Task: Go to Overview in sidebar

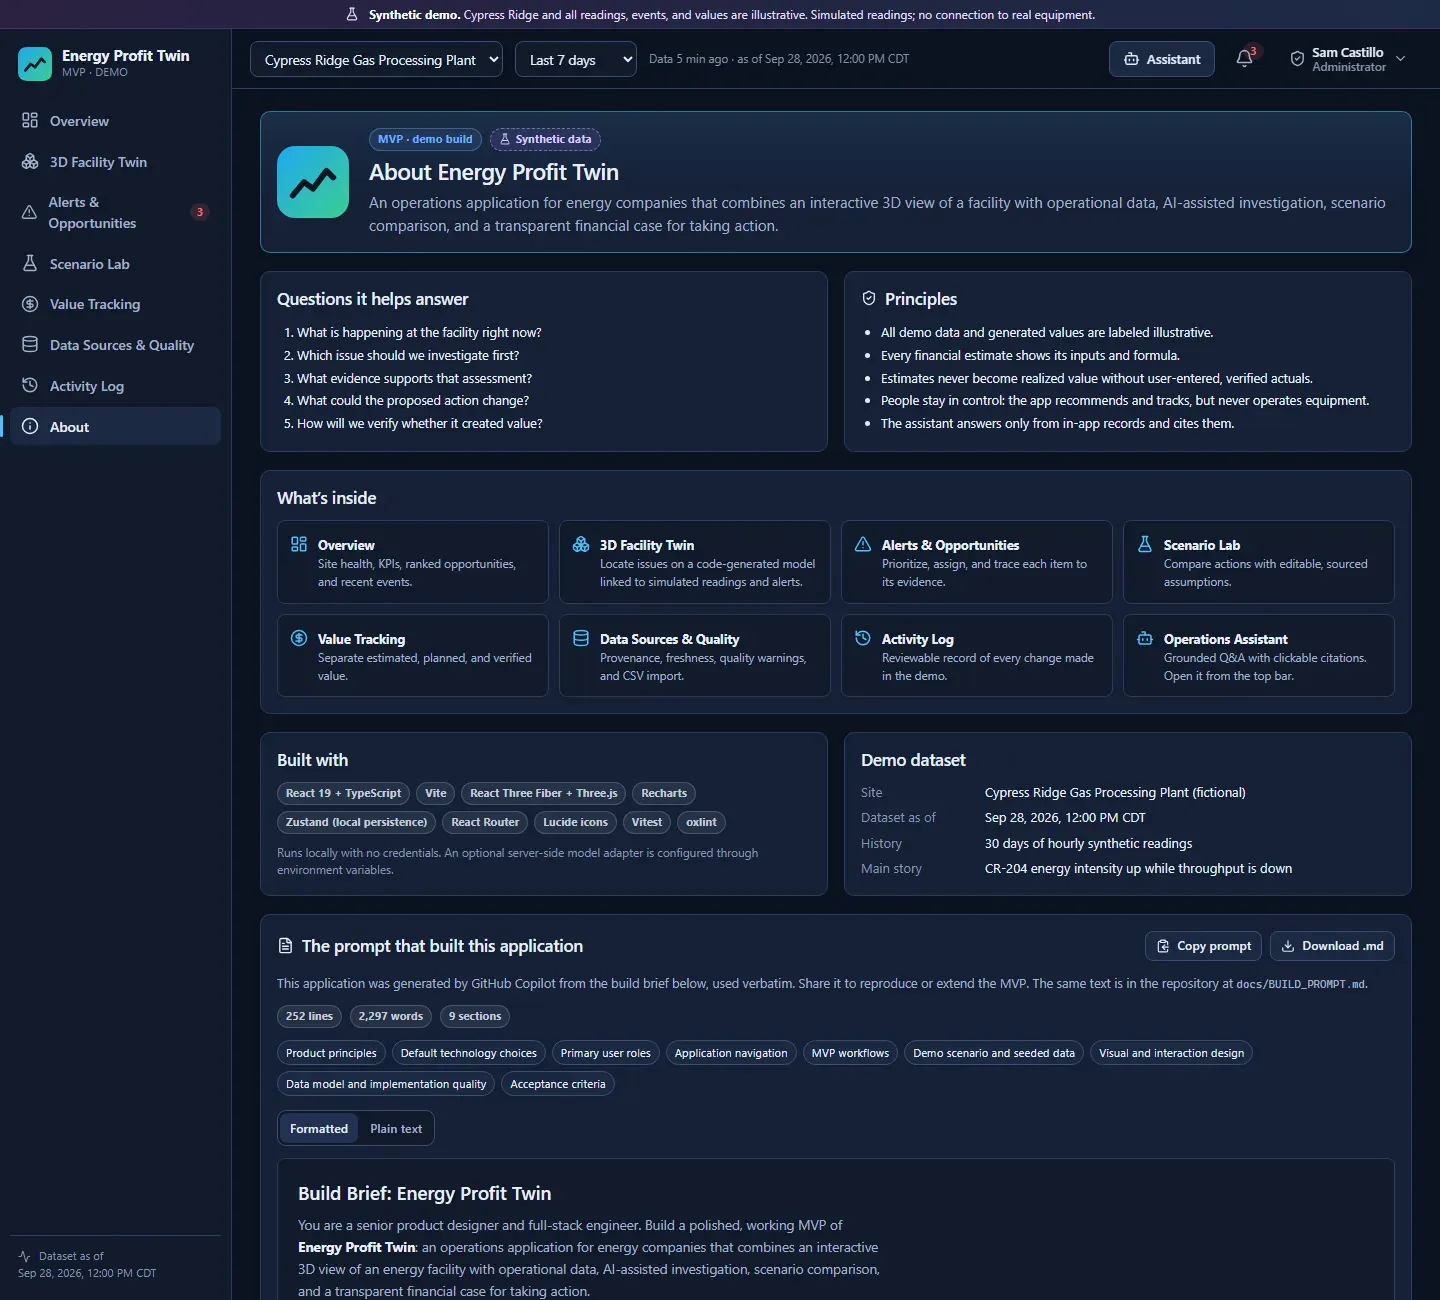Action: pyautogui.click(x=115, y=121)
